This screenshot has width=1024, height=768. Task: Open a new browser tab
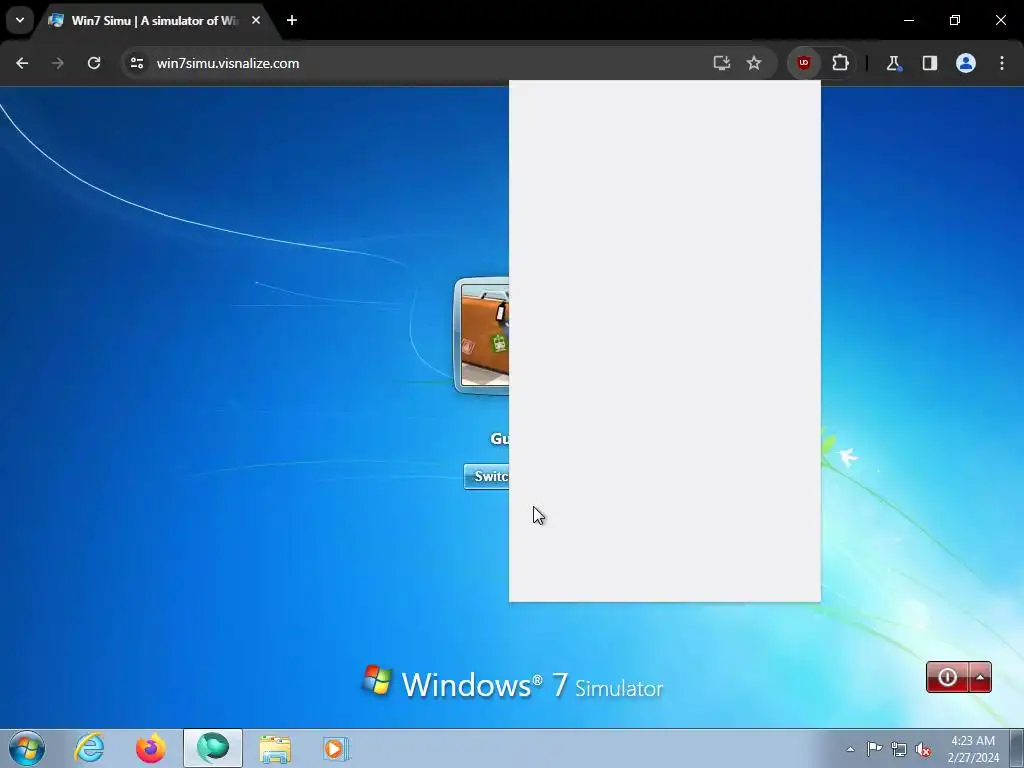(292, 20)
